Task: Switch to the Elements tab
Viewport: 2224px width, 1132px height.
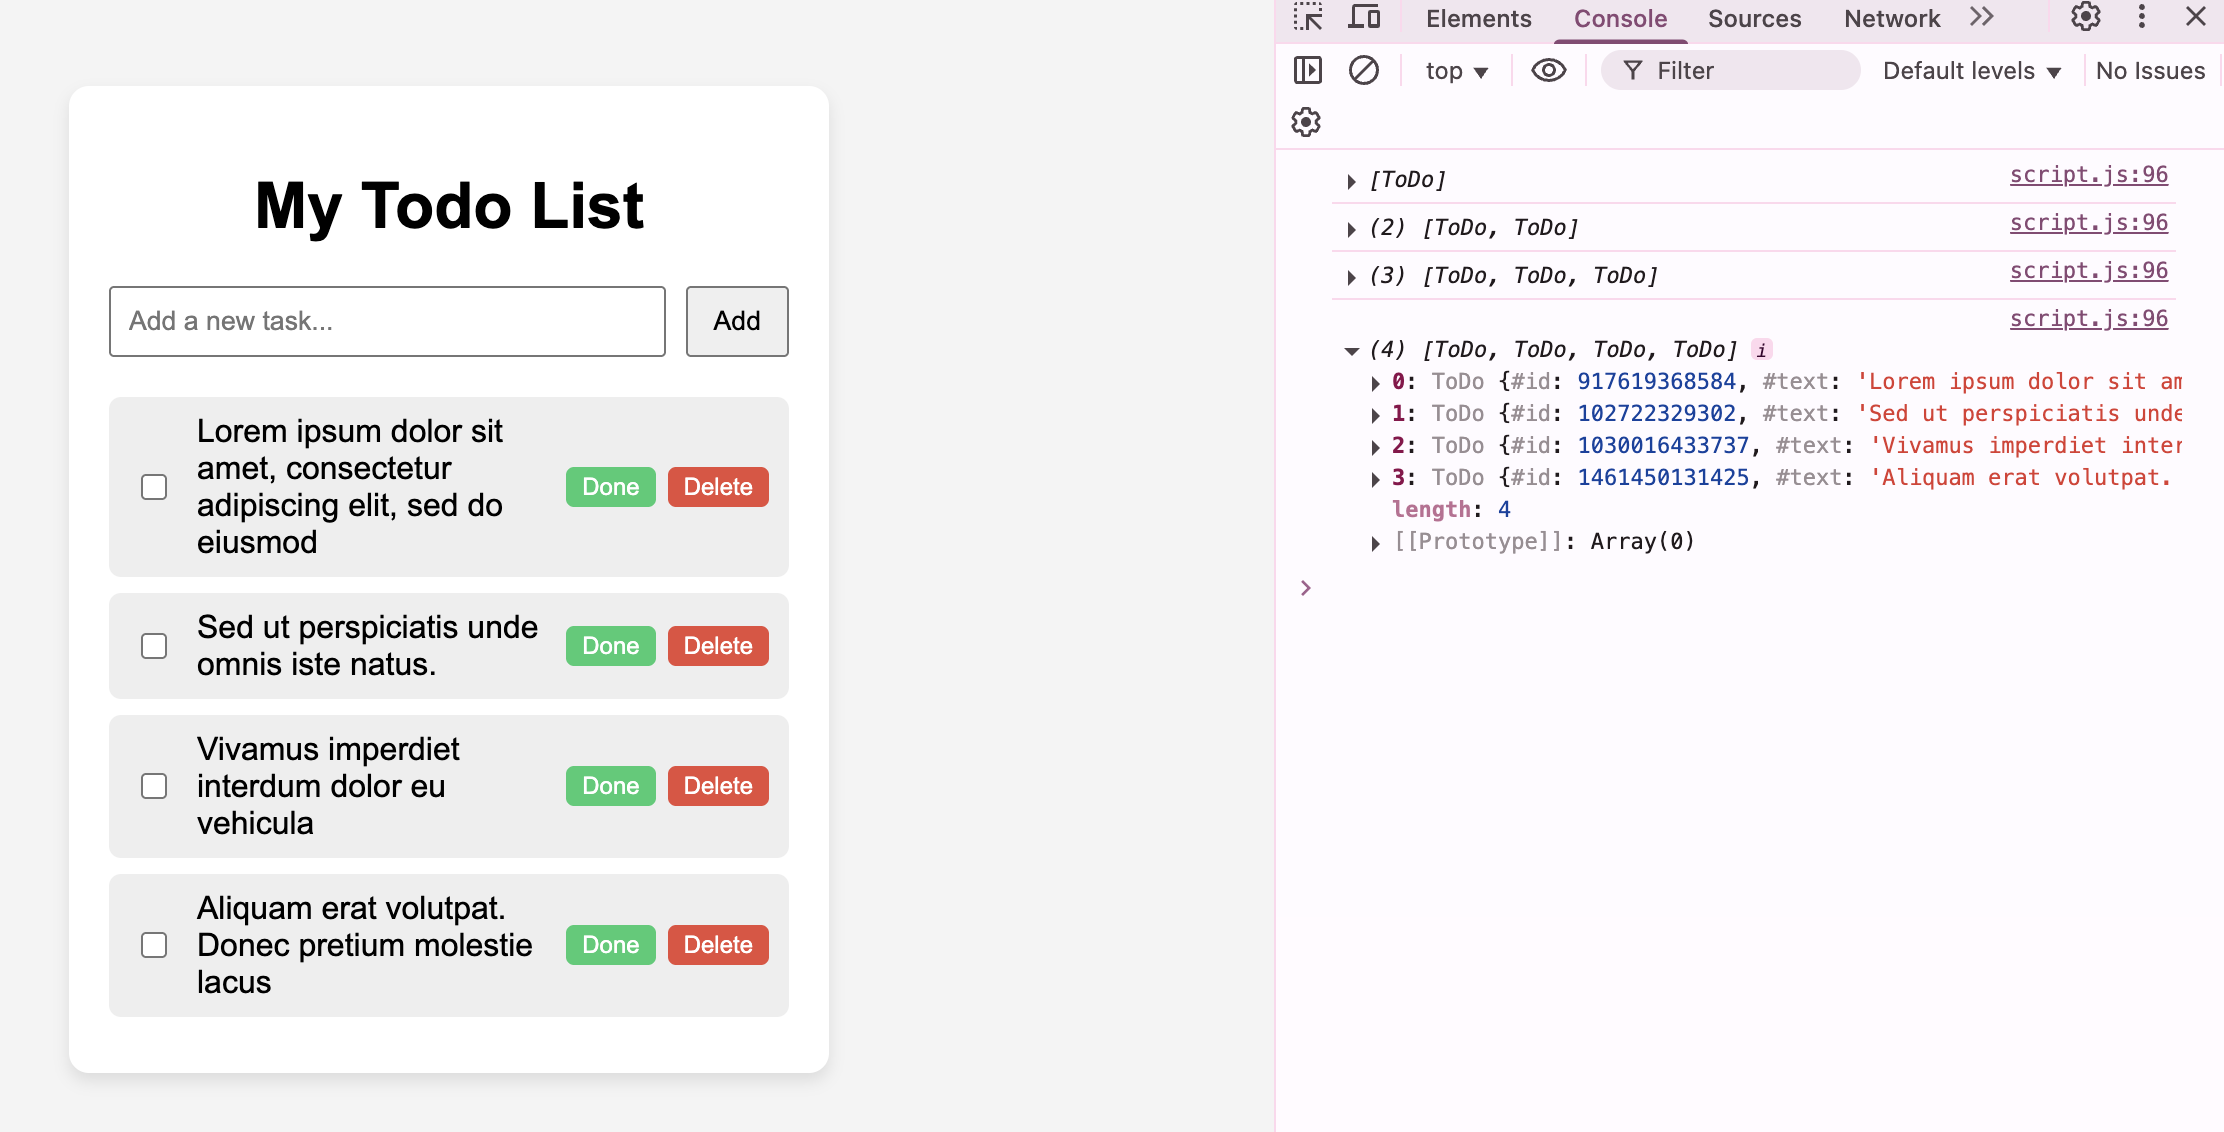Action: click(x=1478, y=19)
